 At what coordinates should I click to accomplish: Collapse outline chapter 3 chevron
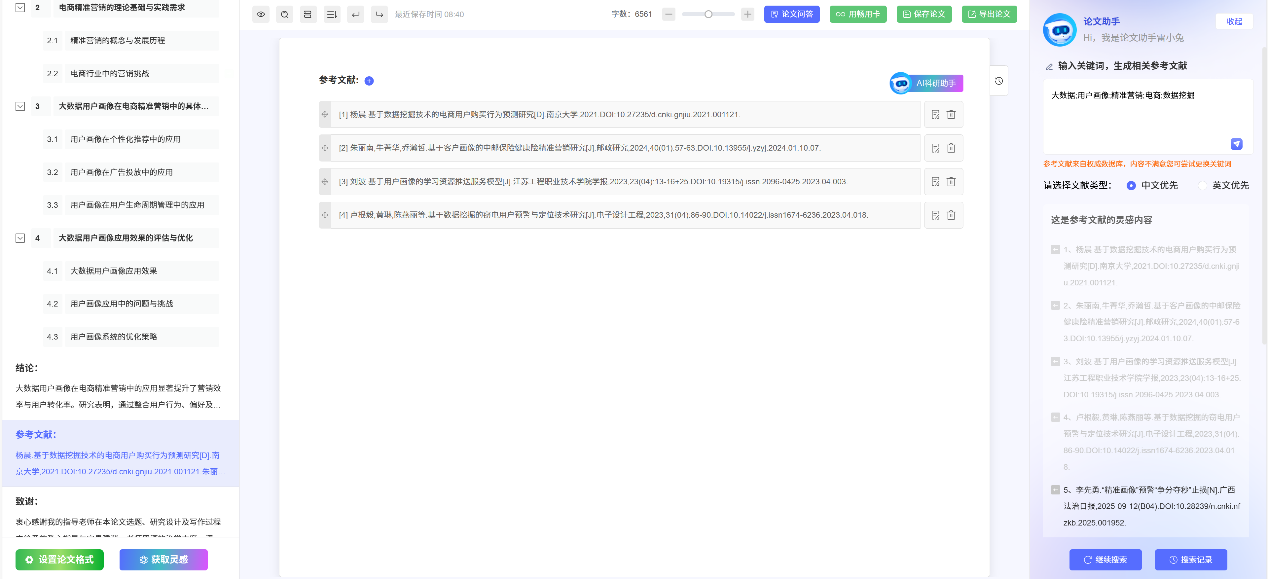point(20,106)
